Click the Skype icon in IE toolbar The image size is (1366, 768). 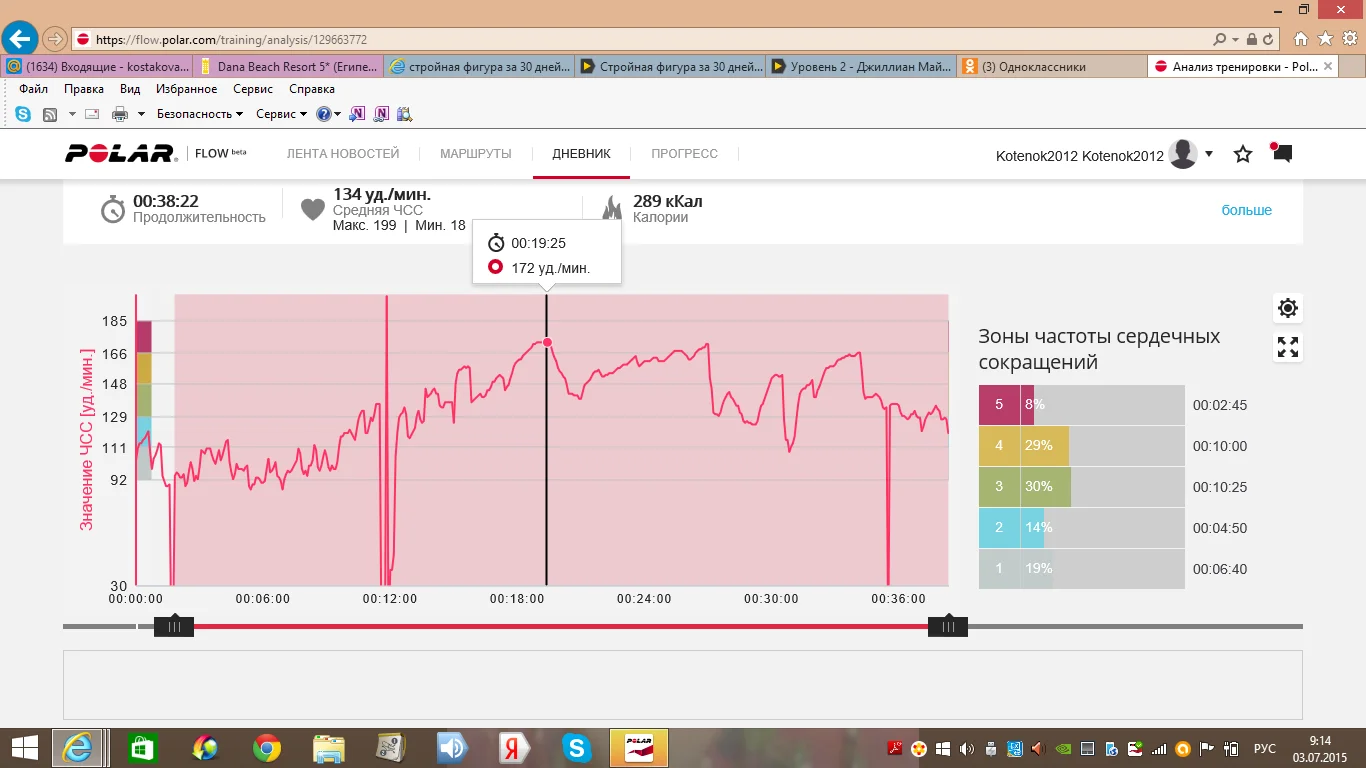[x=22, y=114]
